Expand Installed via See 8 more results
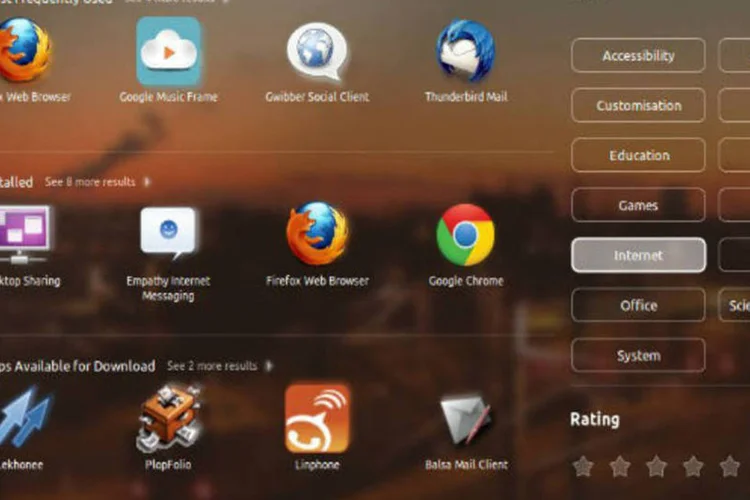 98,182
